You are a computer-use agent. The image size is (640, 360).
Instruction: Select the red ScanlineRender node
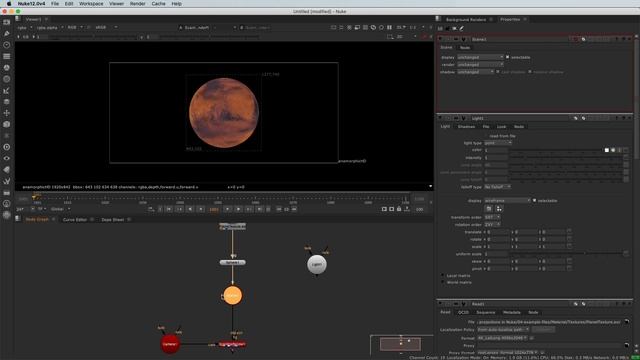(x=232, y=344)
